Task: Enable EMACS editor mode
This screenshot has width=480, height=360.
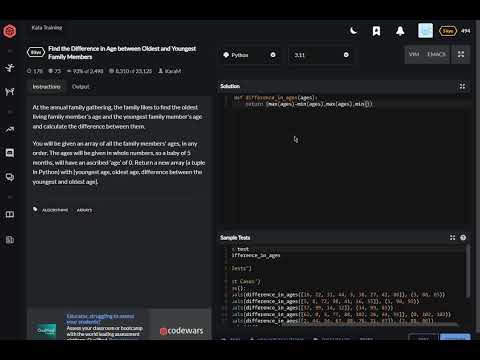Action: point(436,54)
